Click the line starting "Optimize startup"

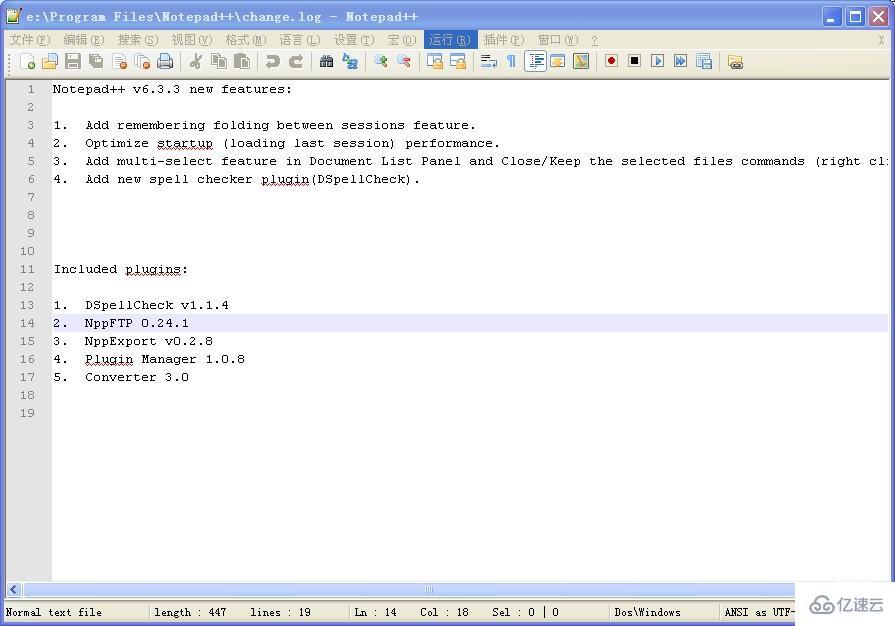pyautogui.click(x=292, y=143)
